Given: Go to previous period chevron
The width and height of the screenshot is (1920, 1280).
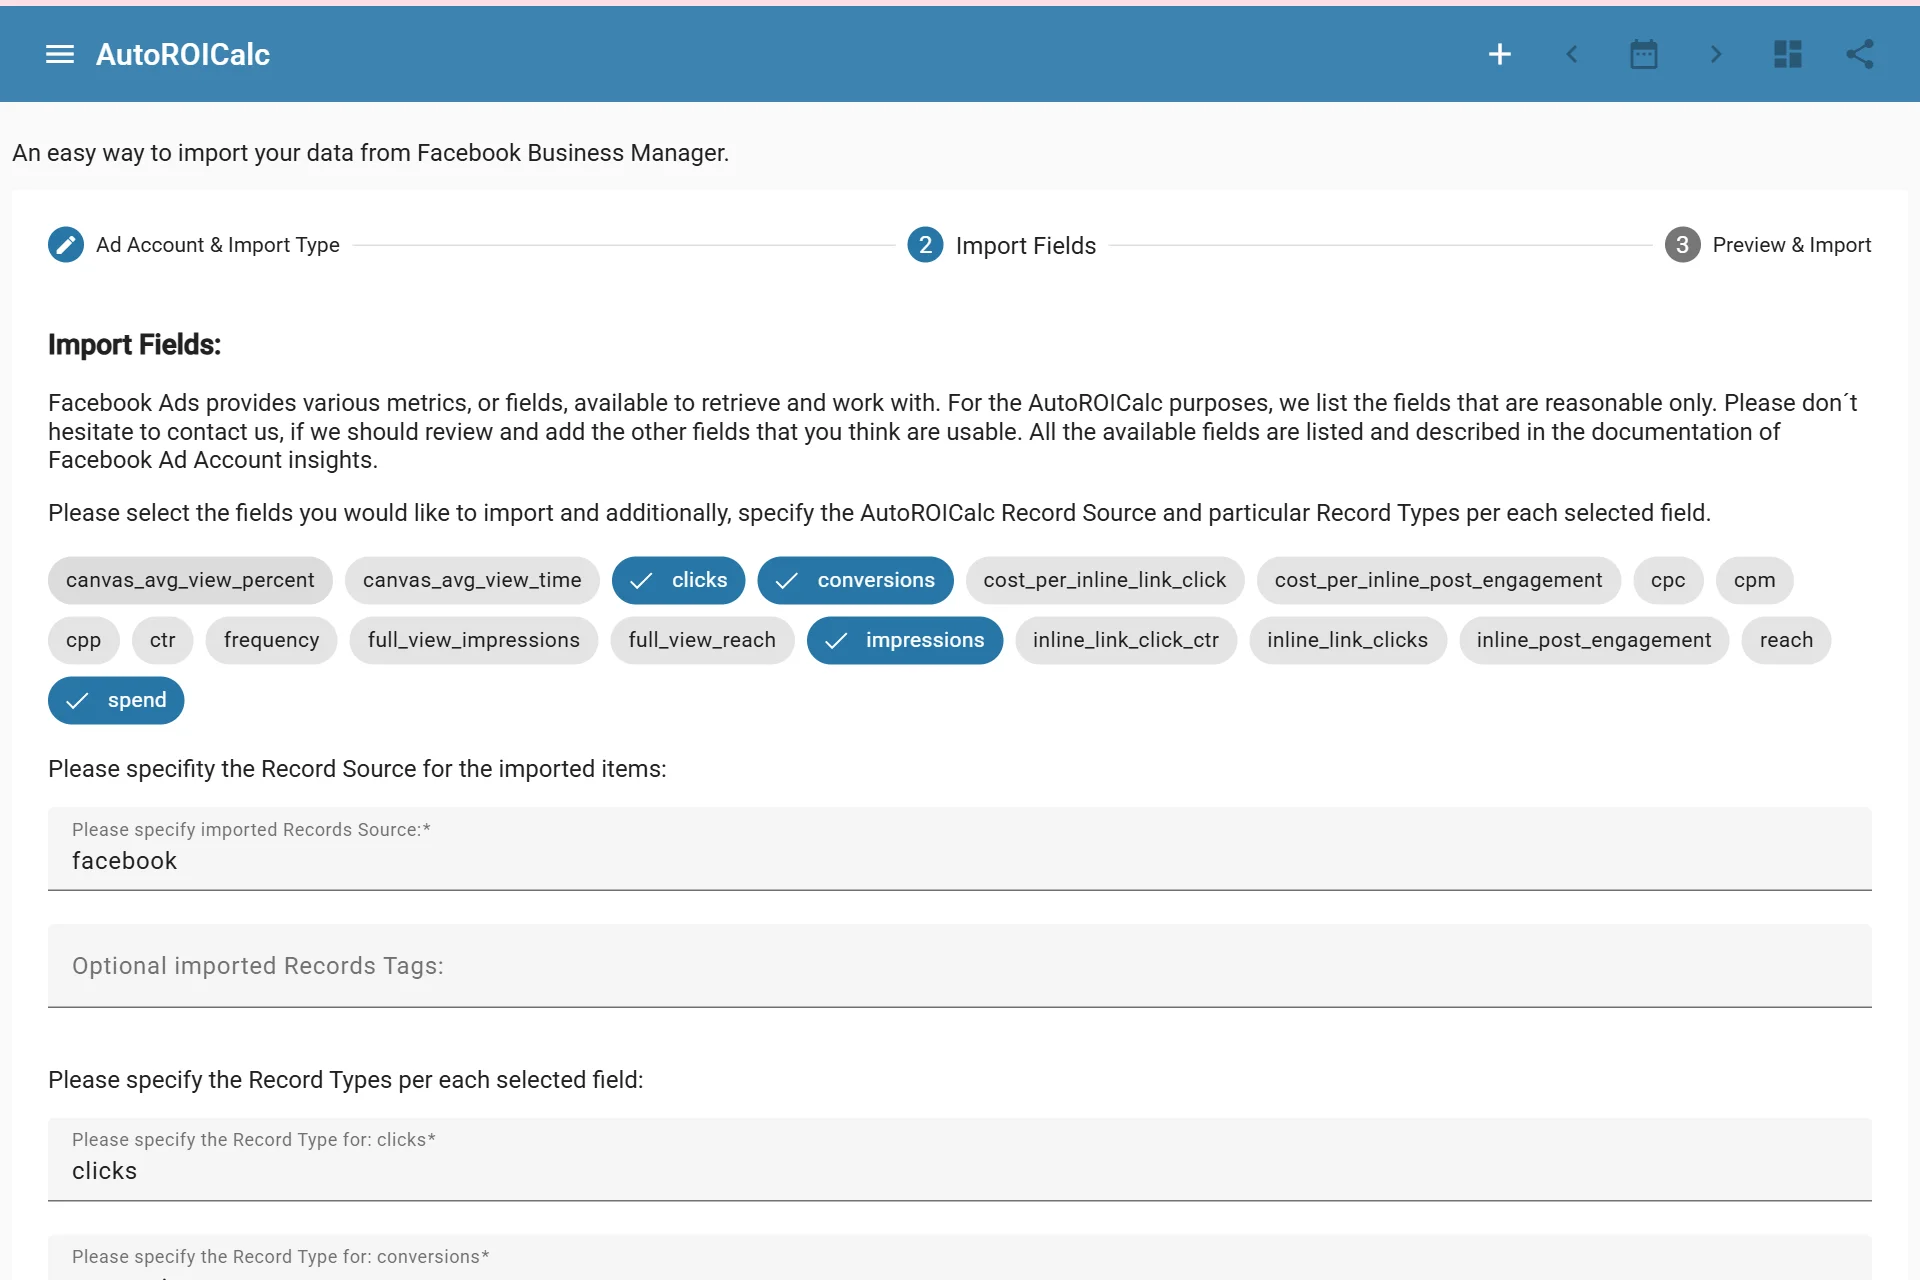Looking at the screenshot, I should 1571,54.
